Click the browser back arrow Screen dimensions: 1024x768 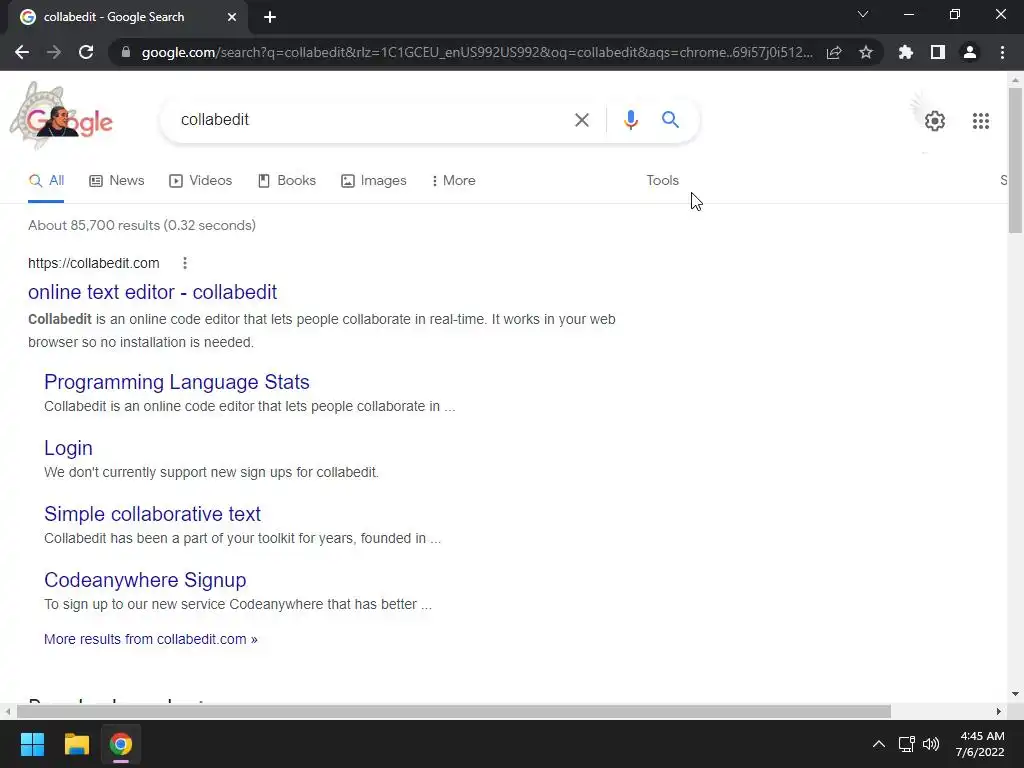pos(22,52)
